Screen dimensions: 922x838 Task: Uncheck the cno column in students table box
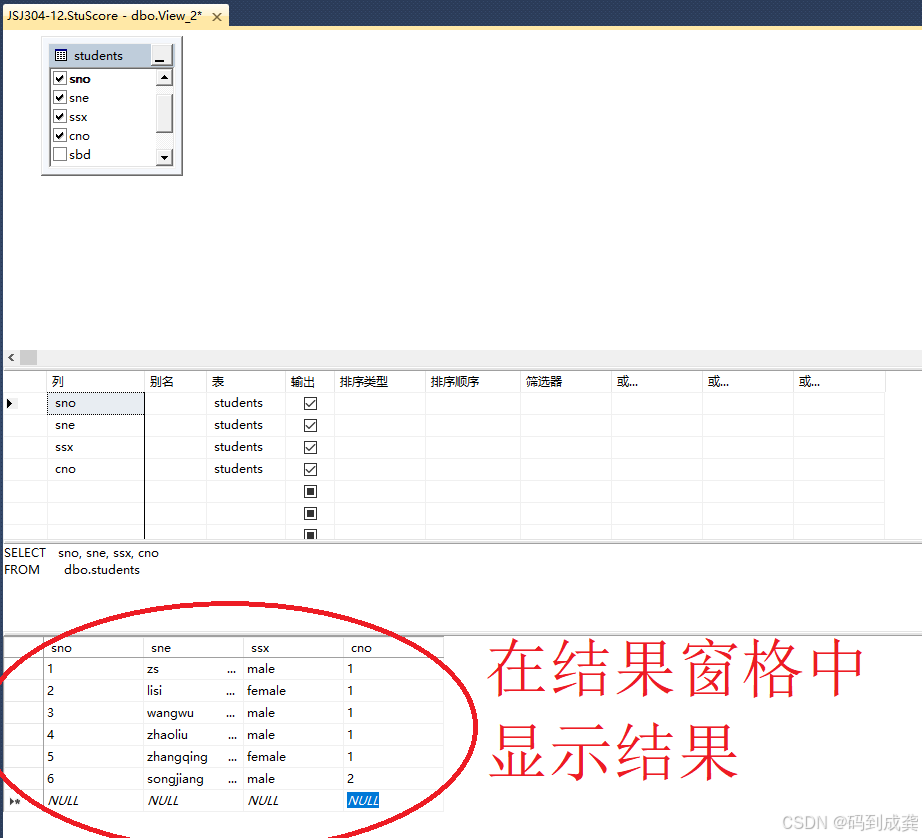60,136
